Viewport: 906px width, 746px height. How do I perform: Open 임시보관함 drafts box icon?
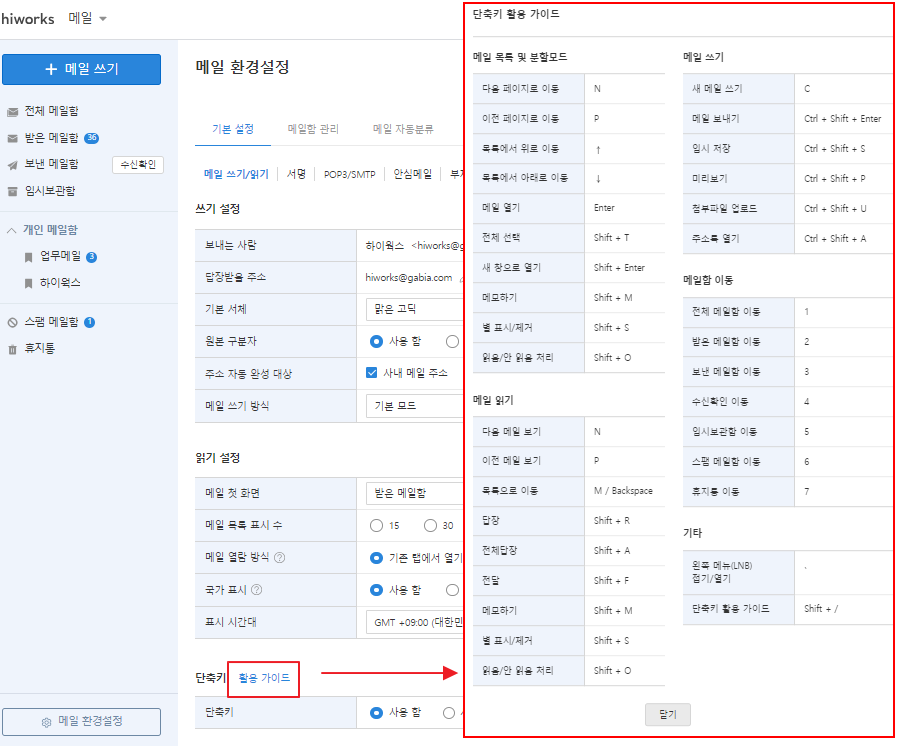13,191
